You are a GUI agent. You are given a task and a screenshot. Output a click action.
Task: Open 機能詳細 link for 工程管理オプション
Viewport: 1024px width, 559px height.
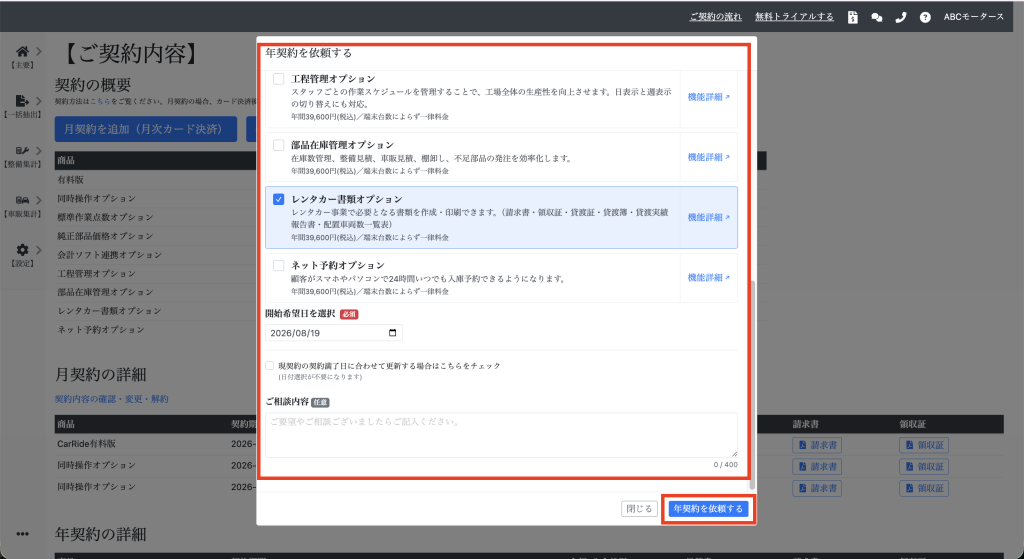[709, 97]
